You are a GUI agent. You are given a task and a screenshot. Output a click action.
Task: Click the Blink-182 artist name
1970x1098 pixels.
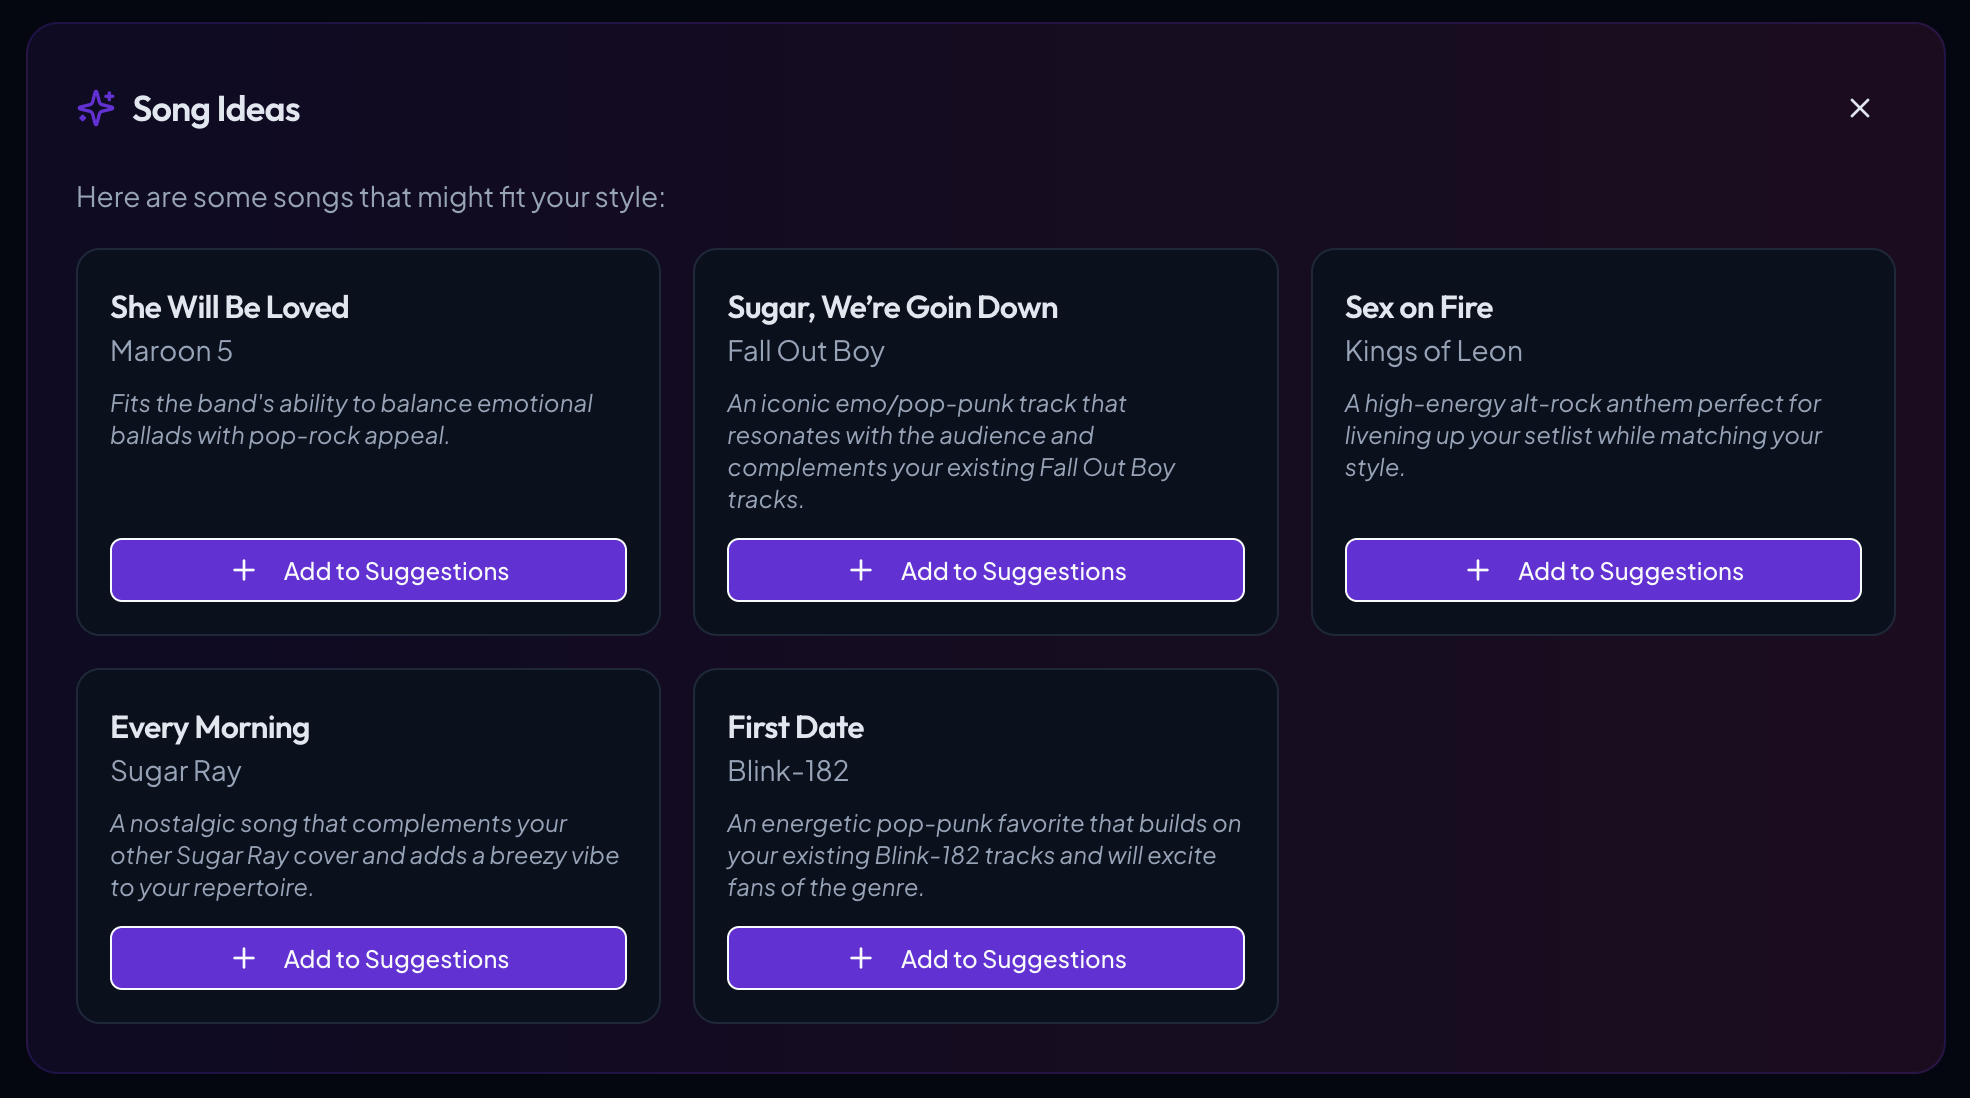click(x=787, y=770)
